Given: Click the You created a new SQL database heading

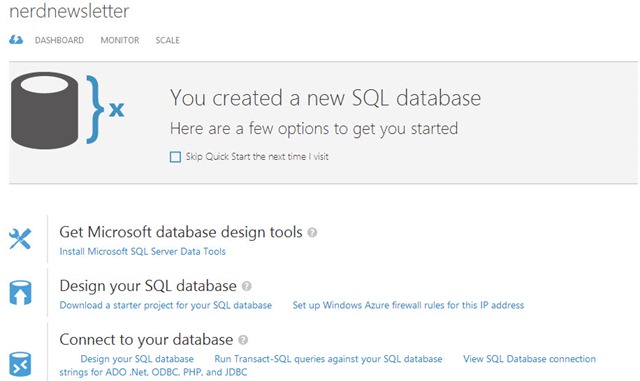Looking at the screenshot, I should [x=325, y=98].
